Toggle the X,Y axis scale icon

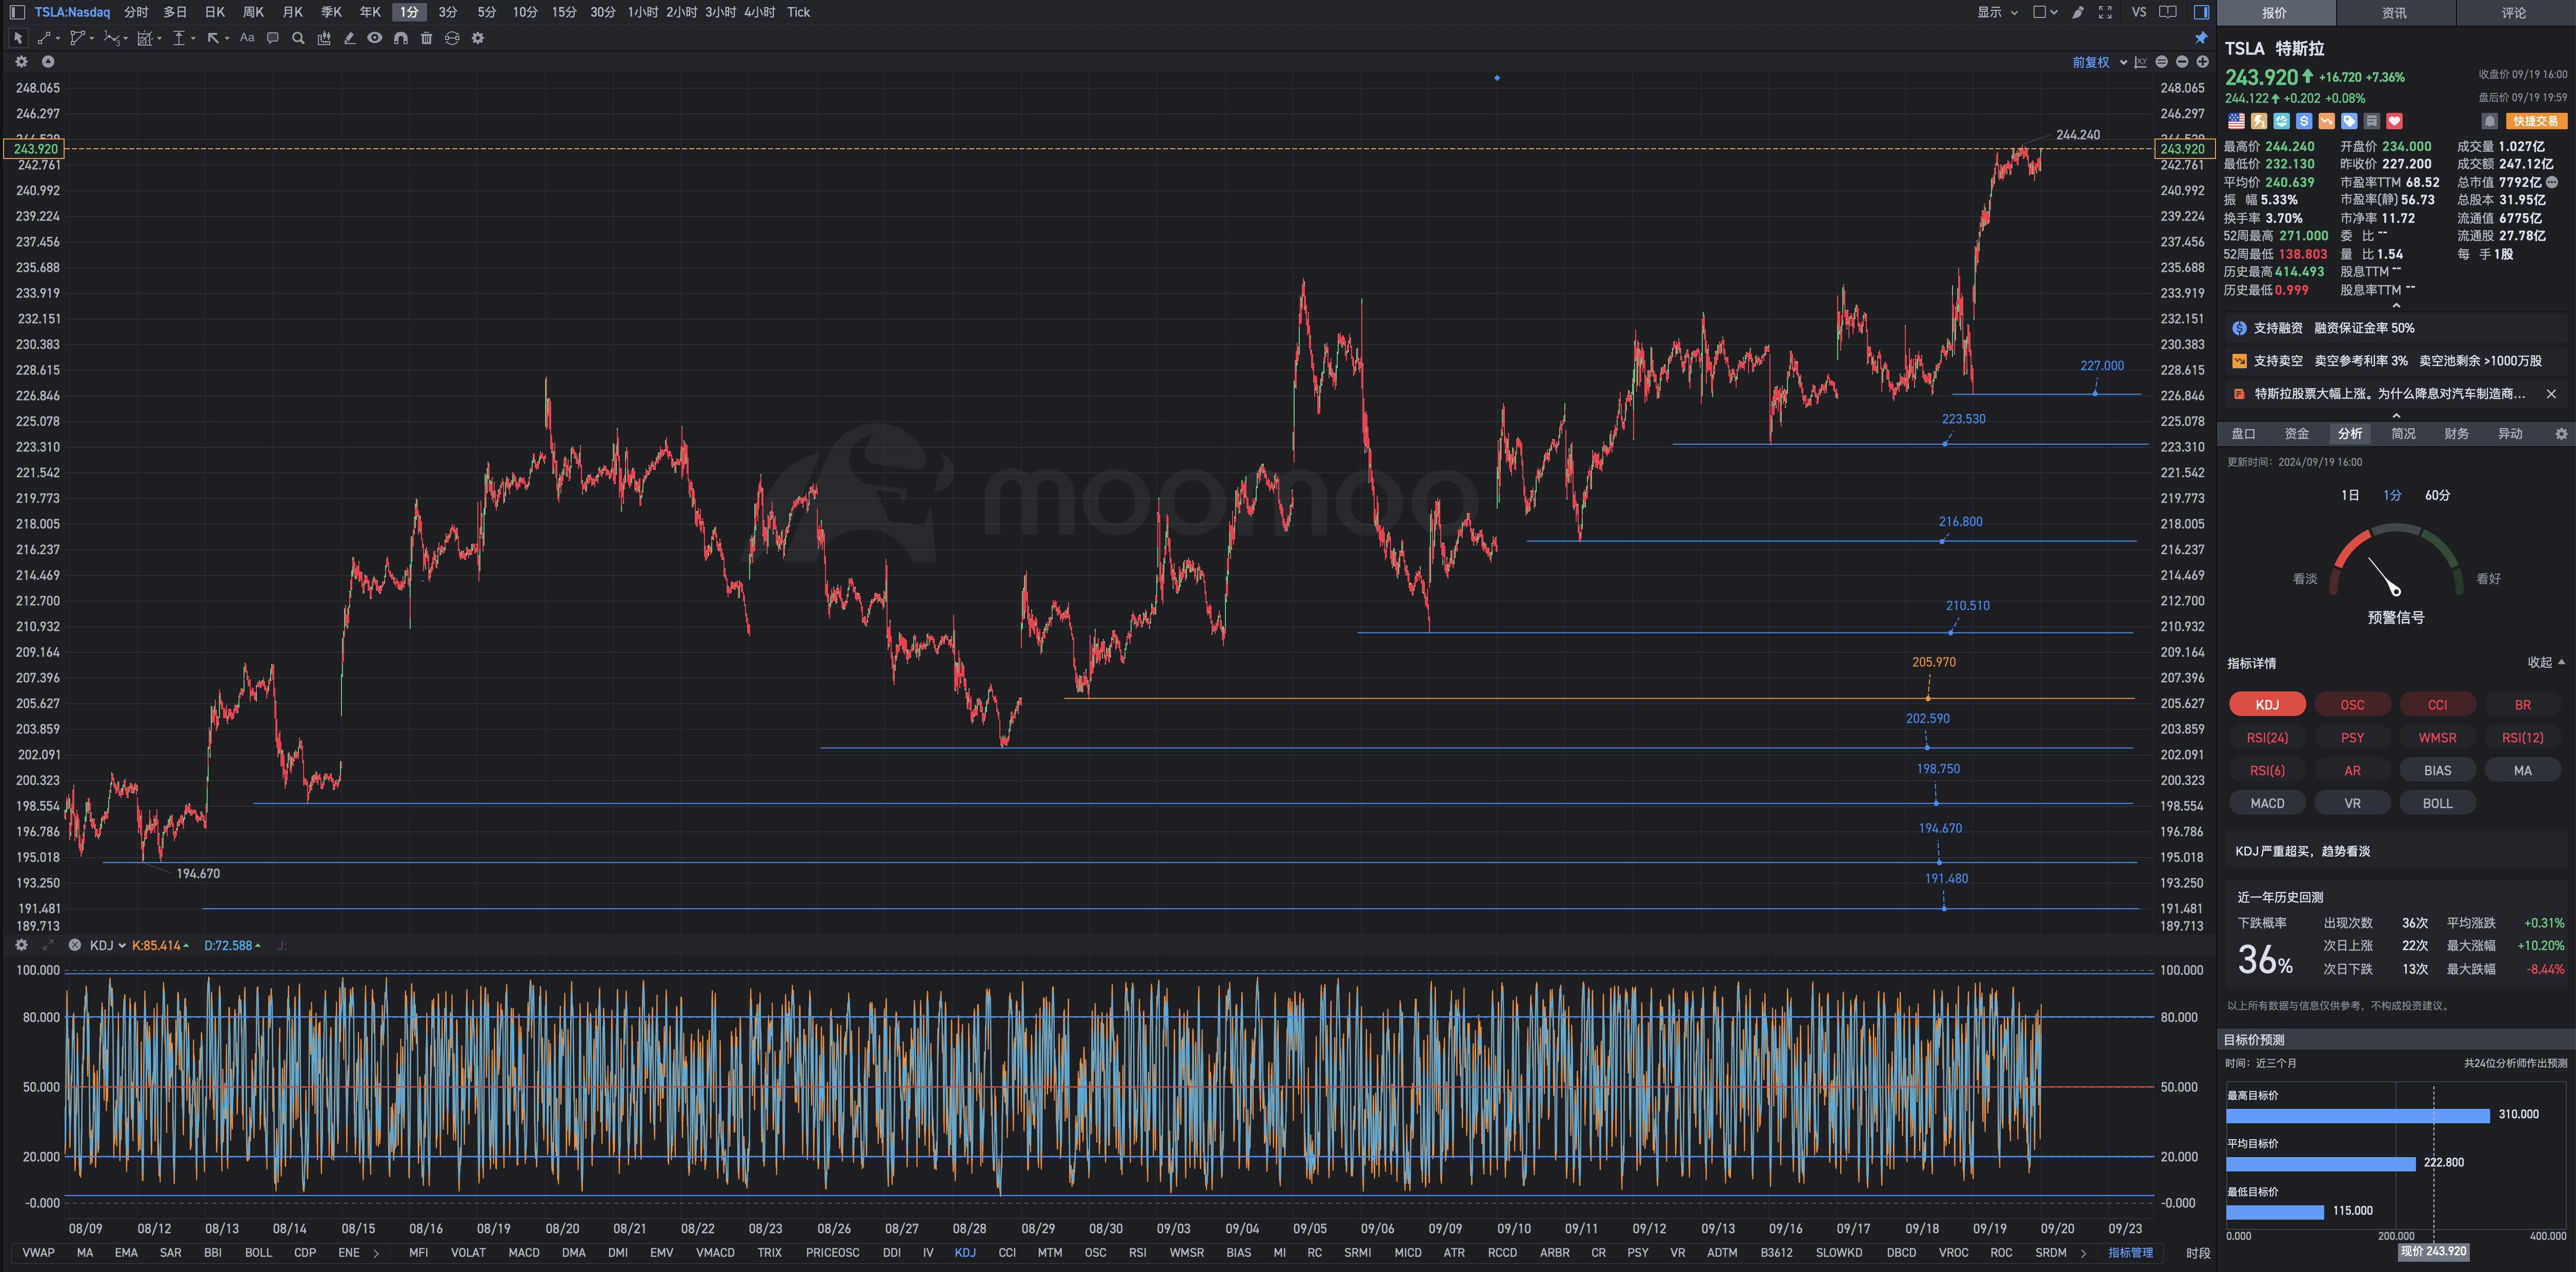click(x=2140, y=62)
